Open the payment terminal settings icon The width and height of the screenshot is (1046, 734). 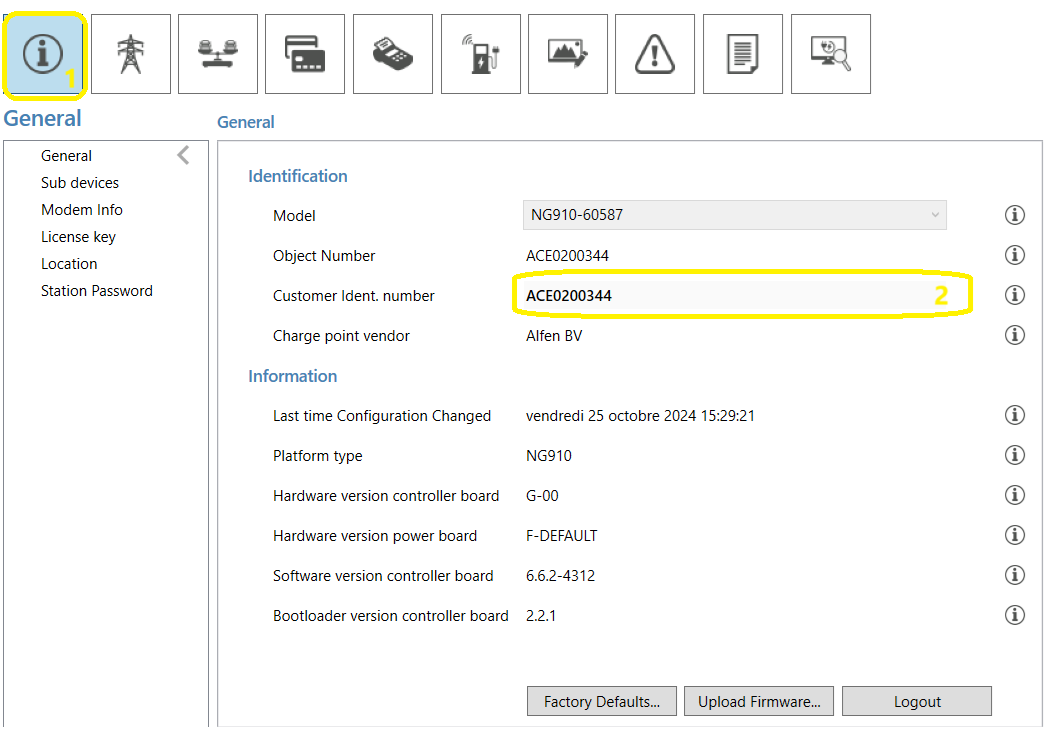tap(392, 53)
